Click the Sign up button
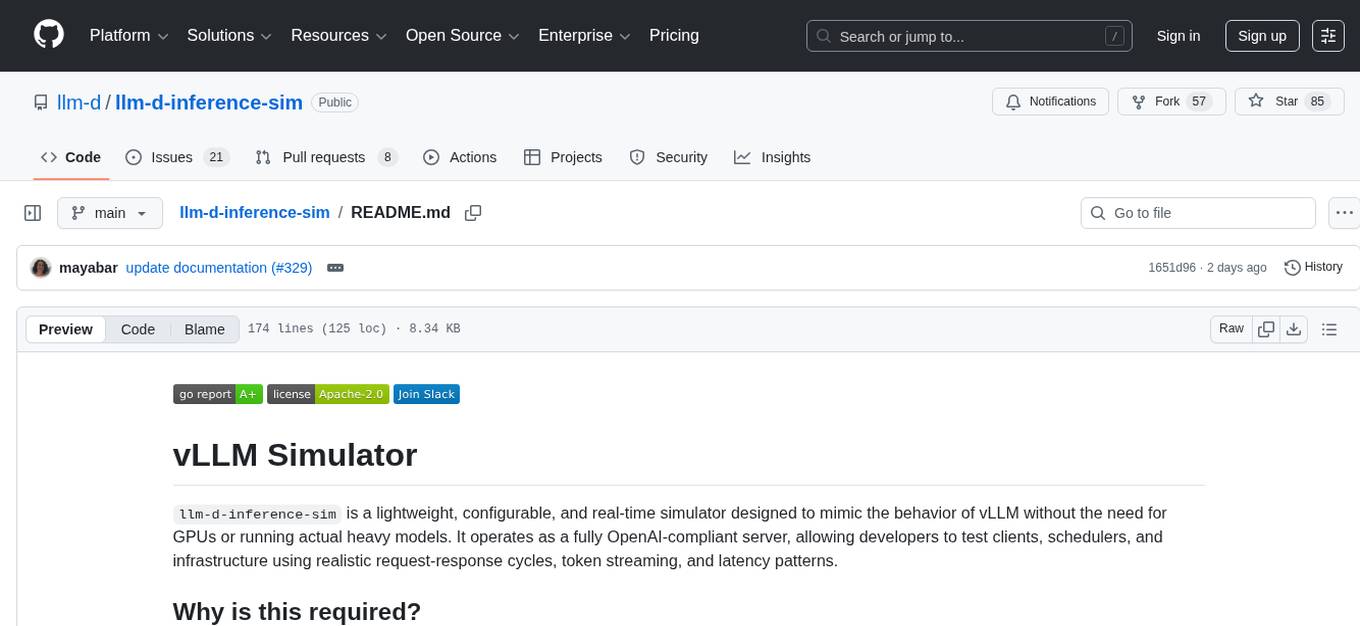The height and width of the screenshot is (626, 1360). (1262, 35)
